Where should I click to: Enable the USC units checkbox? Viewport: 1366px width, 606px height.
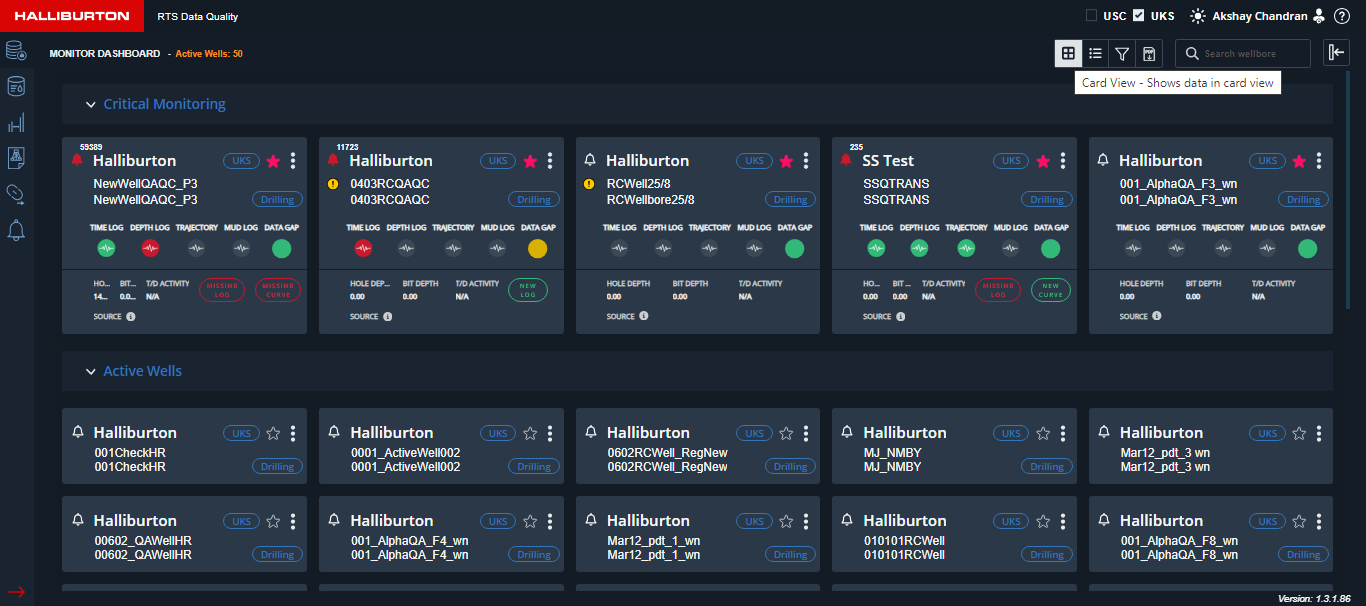(x=1091, y=16)
